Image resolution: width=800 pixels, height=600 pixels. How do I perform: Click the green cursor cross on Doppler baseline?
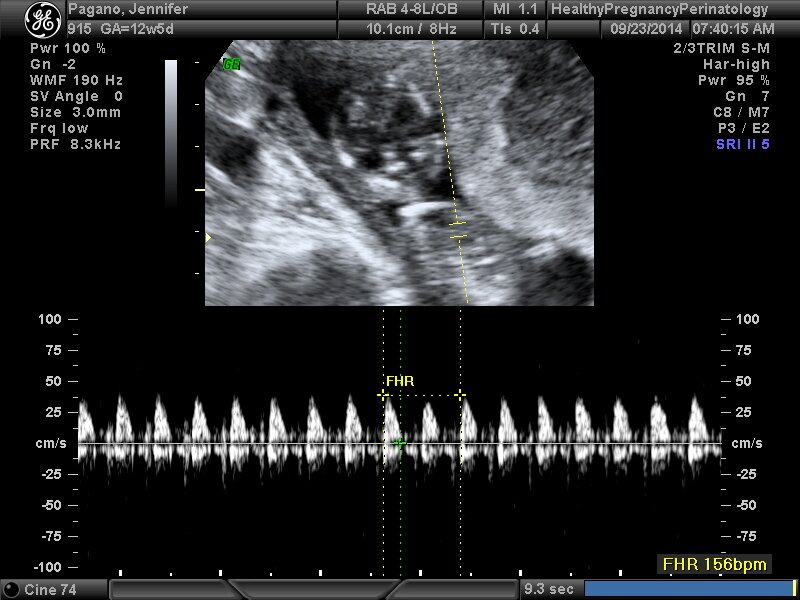[x=400, y=442]
